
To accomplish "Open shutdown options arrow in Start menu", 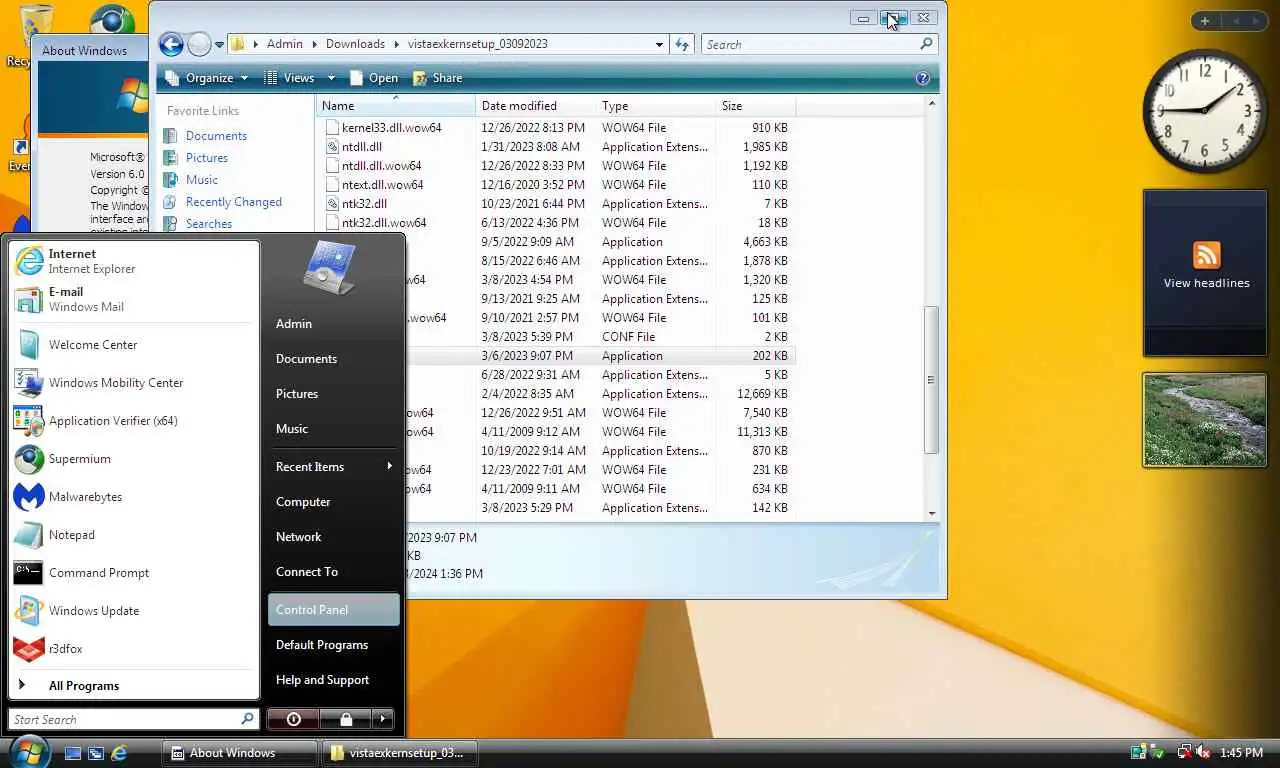I will (383, 719).
